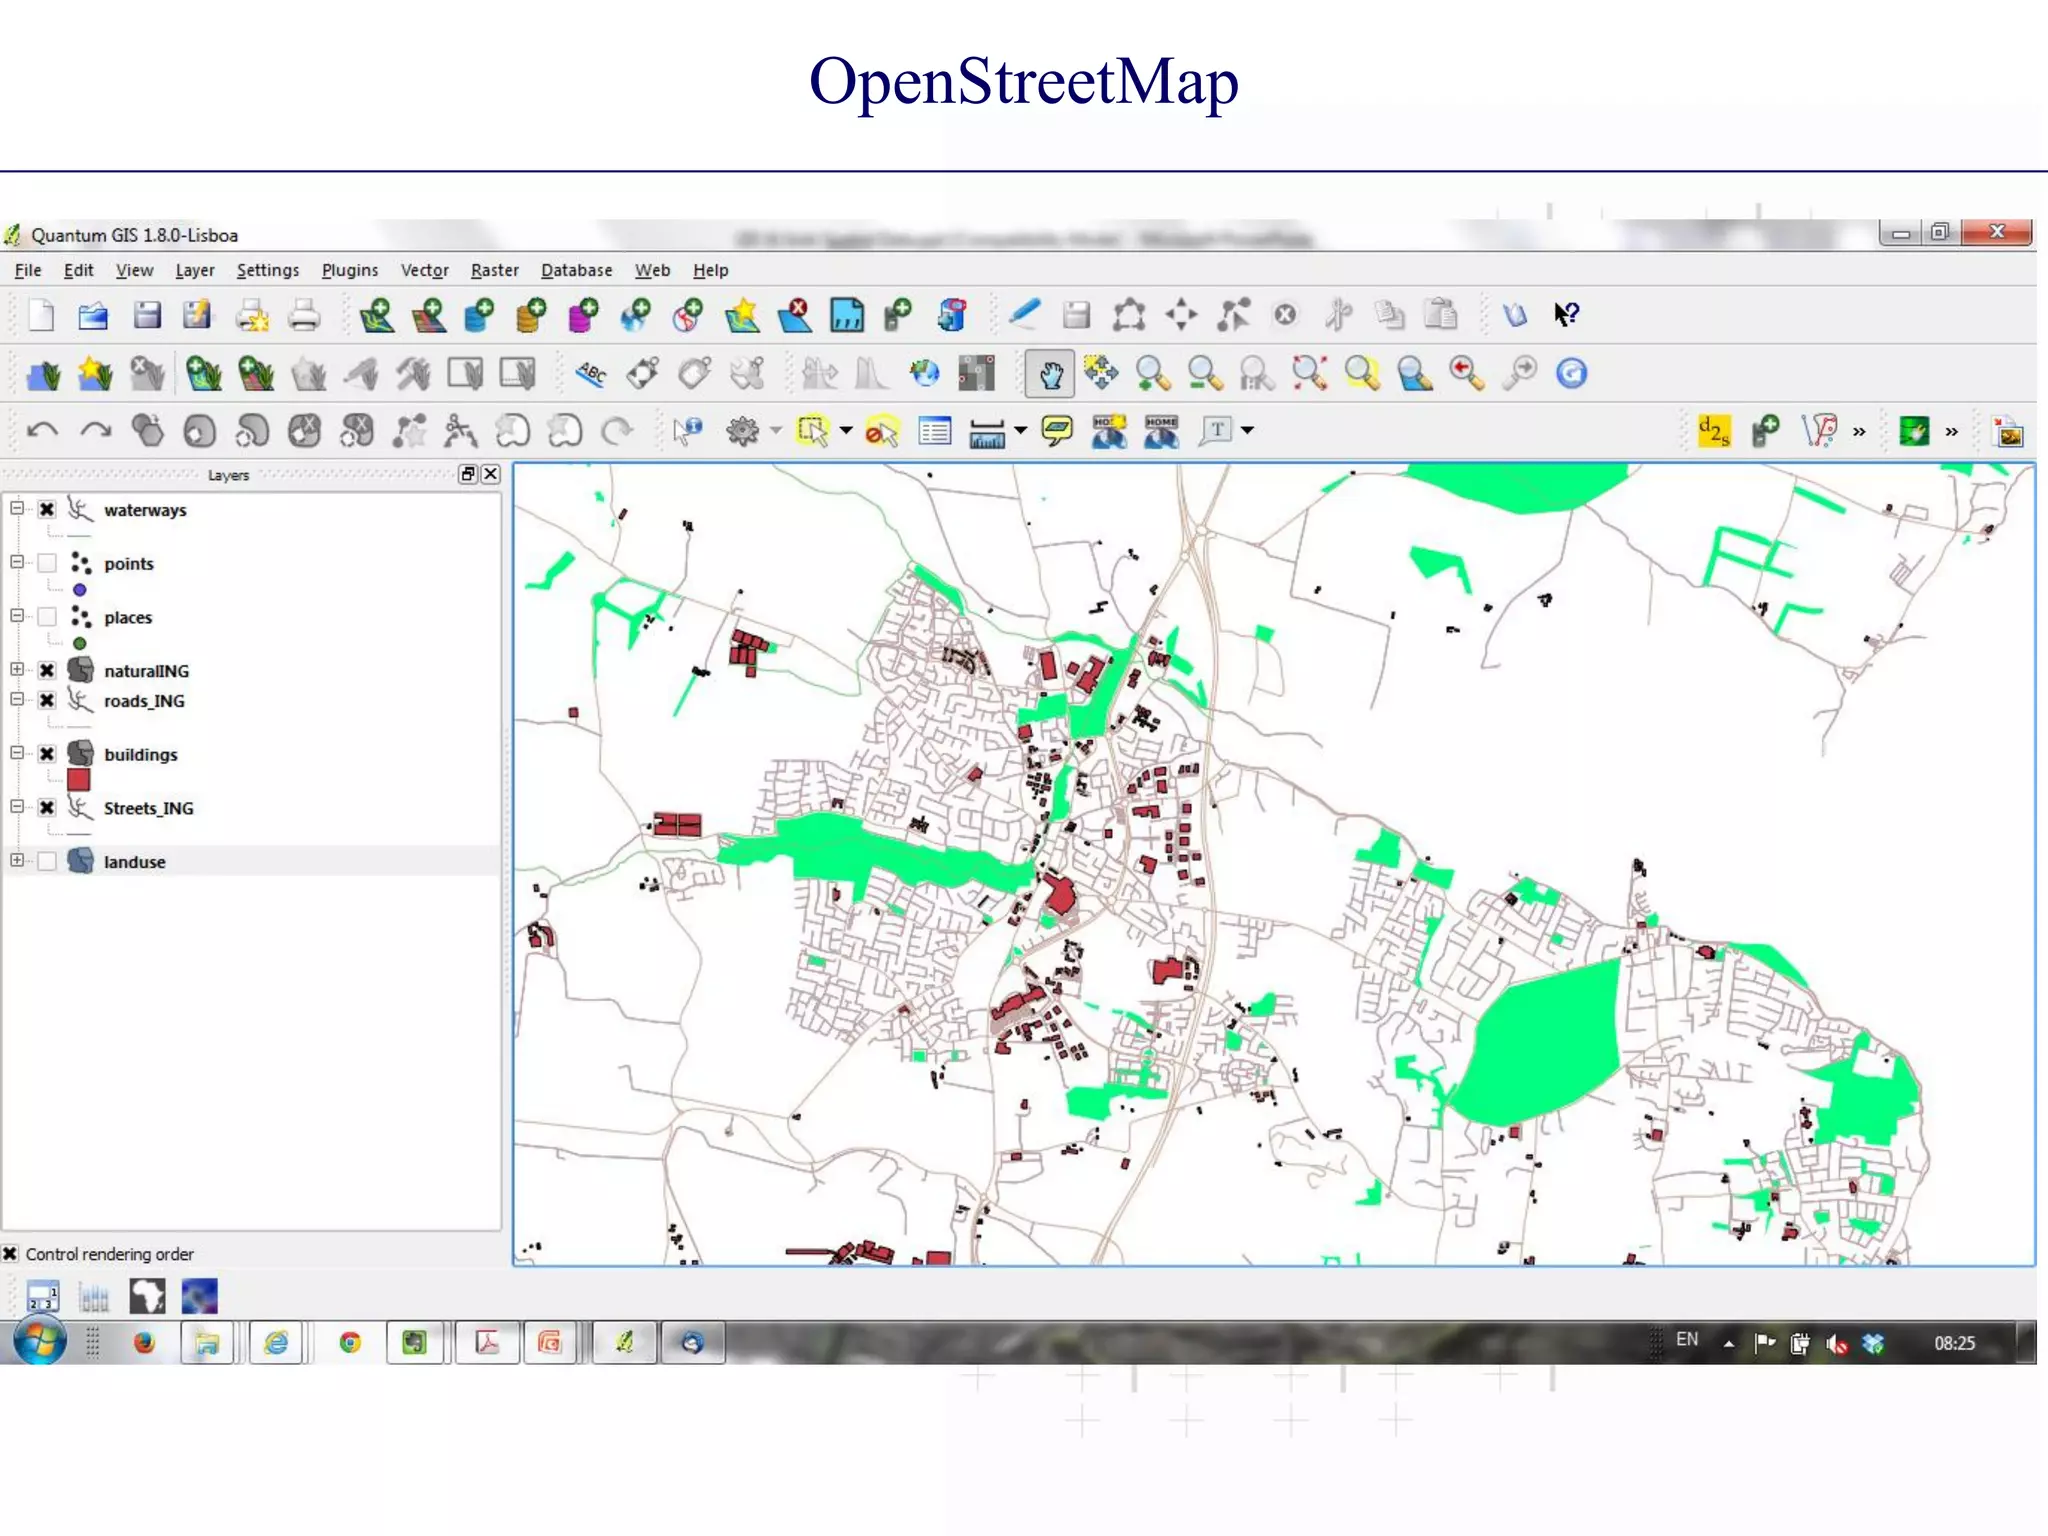Image resolution: width=2048 pixels, height=1536 pixels.
Task: Click the Refresh map icon
Action: [1571, 374]
